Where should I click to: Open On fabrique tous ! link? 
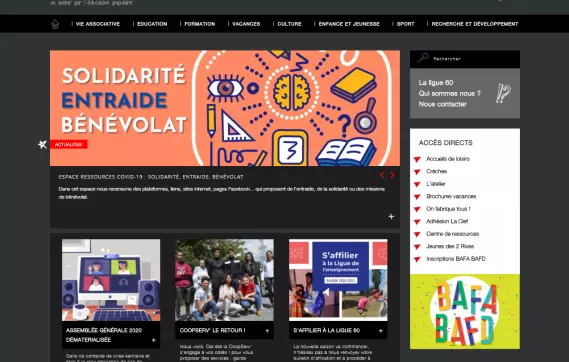click(448, 209)
